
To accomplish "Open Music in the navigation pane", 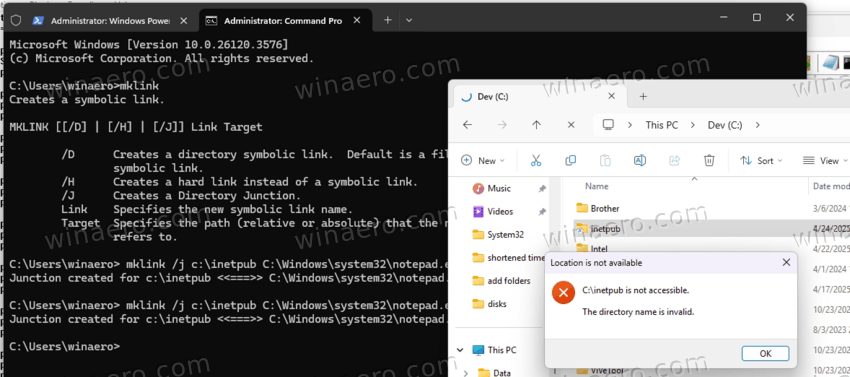I will 499,188.
